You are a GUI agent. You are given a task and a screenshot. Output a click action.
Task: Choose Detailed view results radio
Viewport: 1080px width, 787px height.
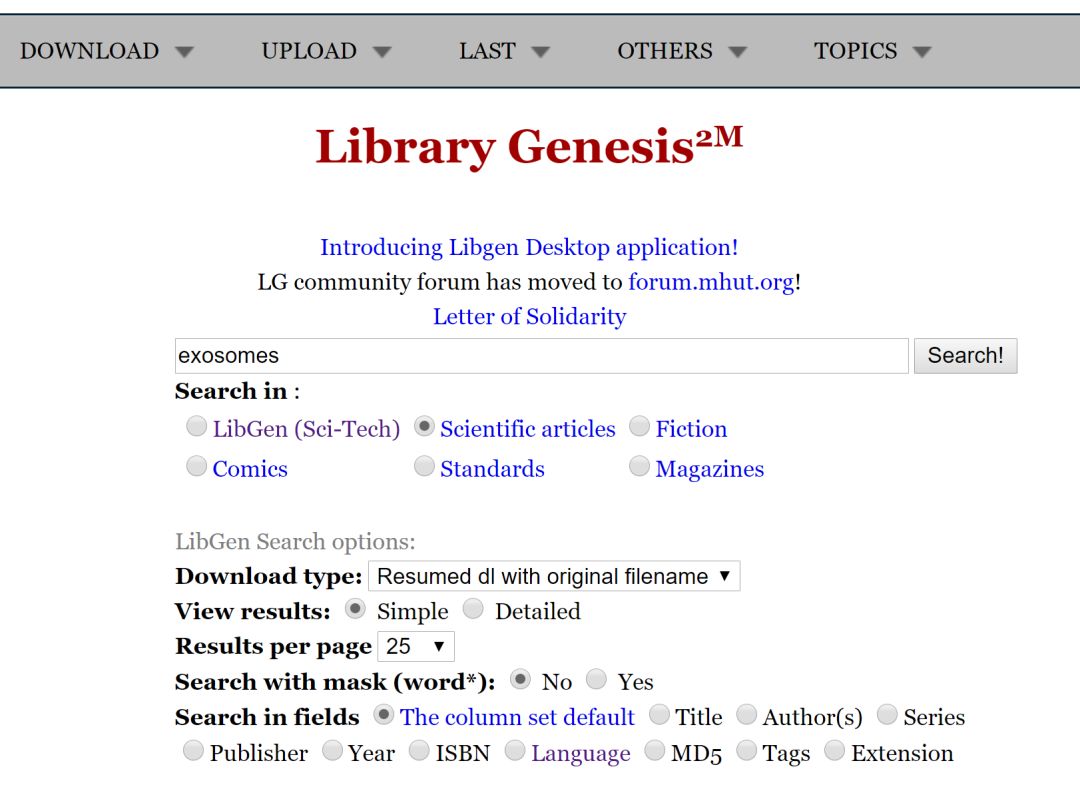[473, 609]
